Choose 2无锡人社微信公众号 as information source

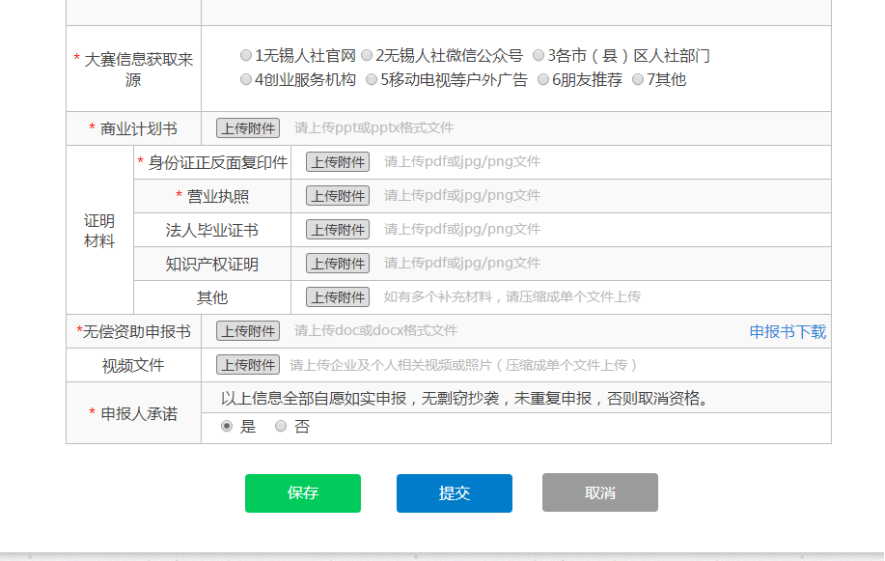[367, 56]
